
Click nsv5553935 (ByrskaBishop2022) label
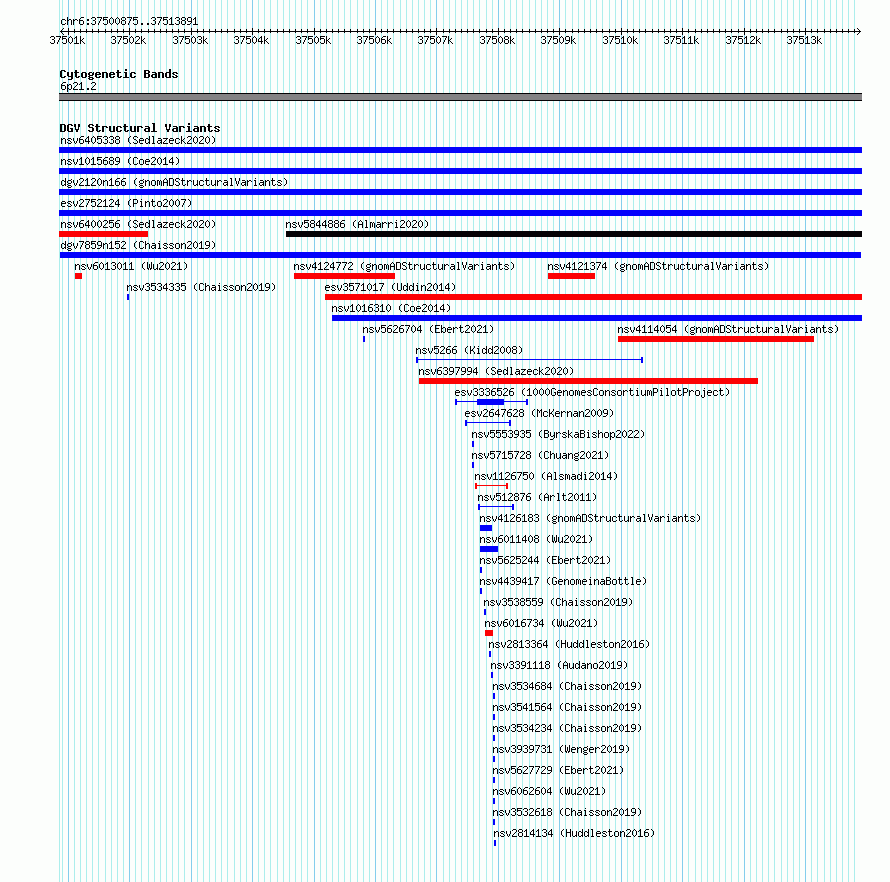558,434
